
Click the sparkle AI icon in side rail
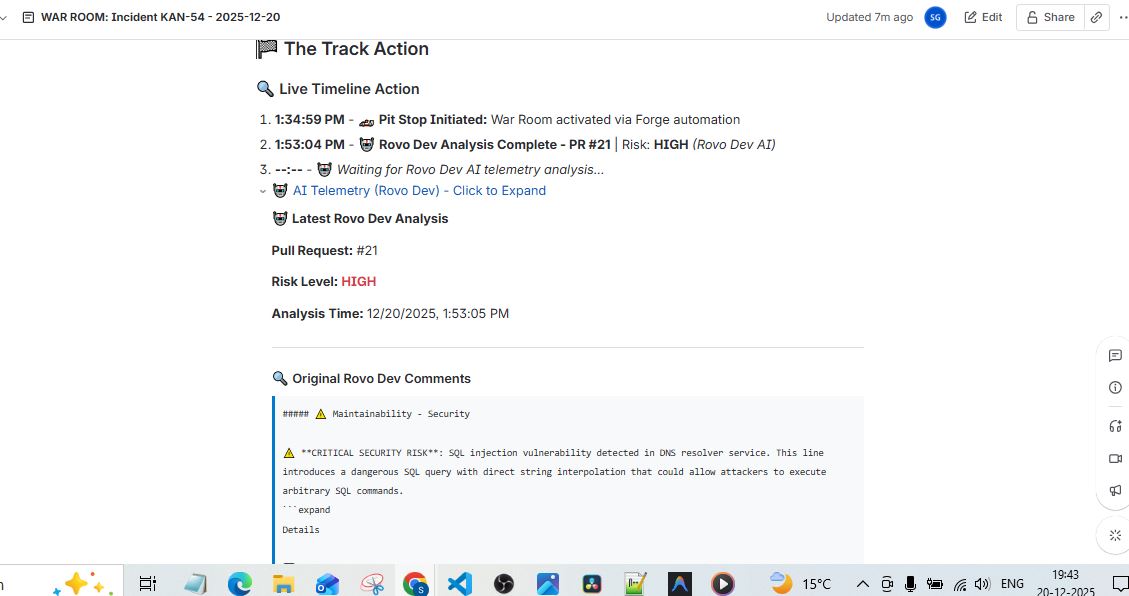(x=1115, y=536)
